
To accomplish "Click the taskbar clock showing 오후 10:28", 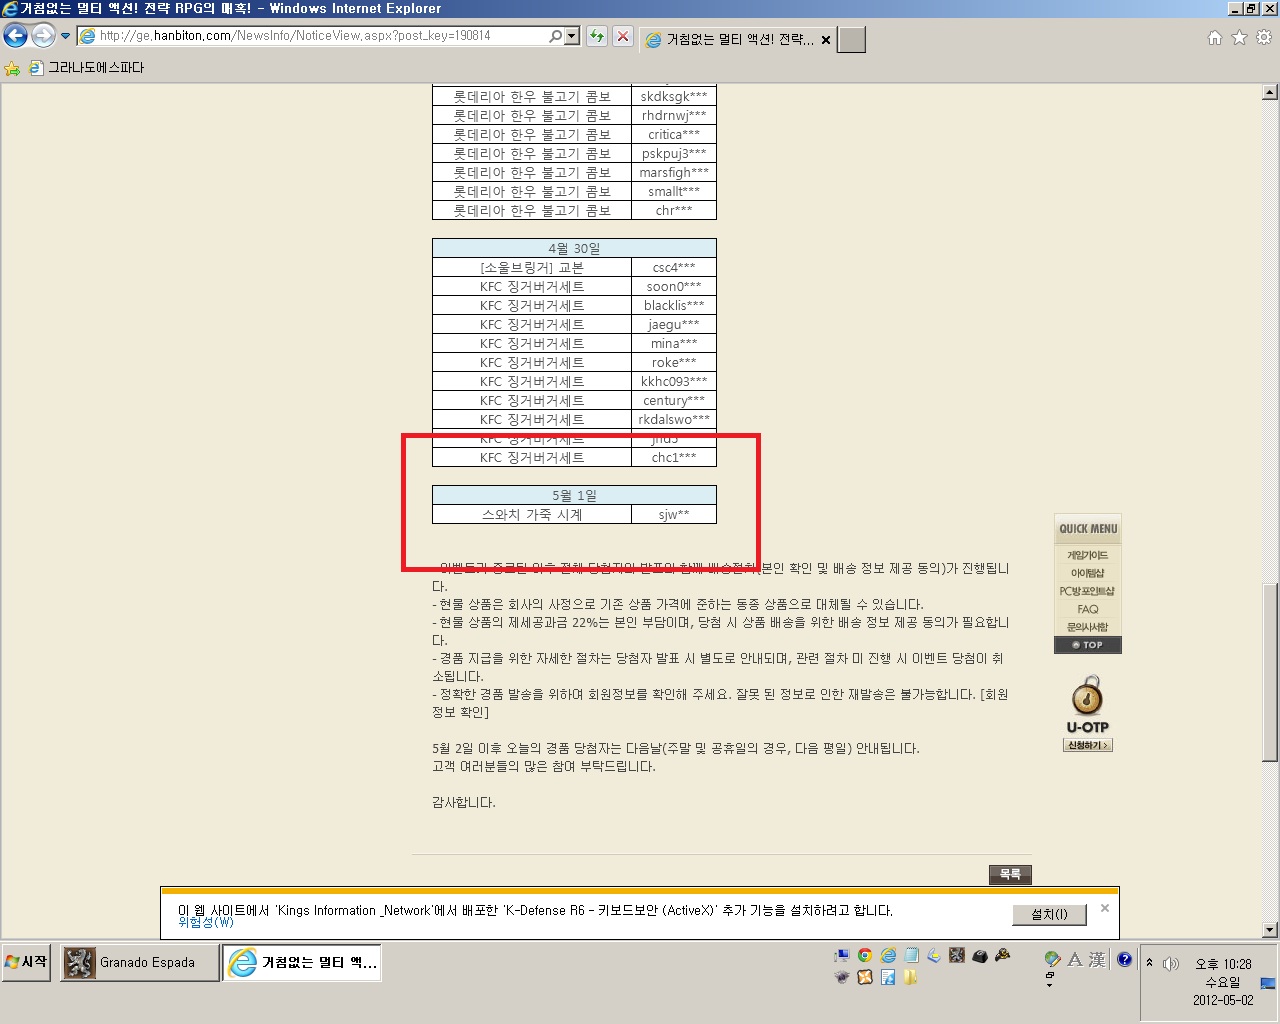I will point(1223,964).
